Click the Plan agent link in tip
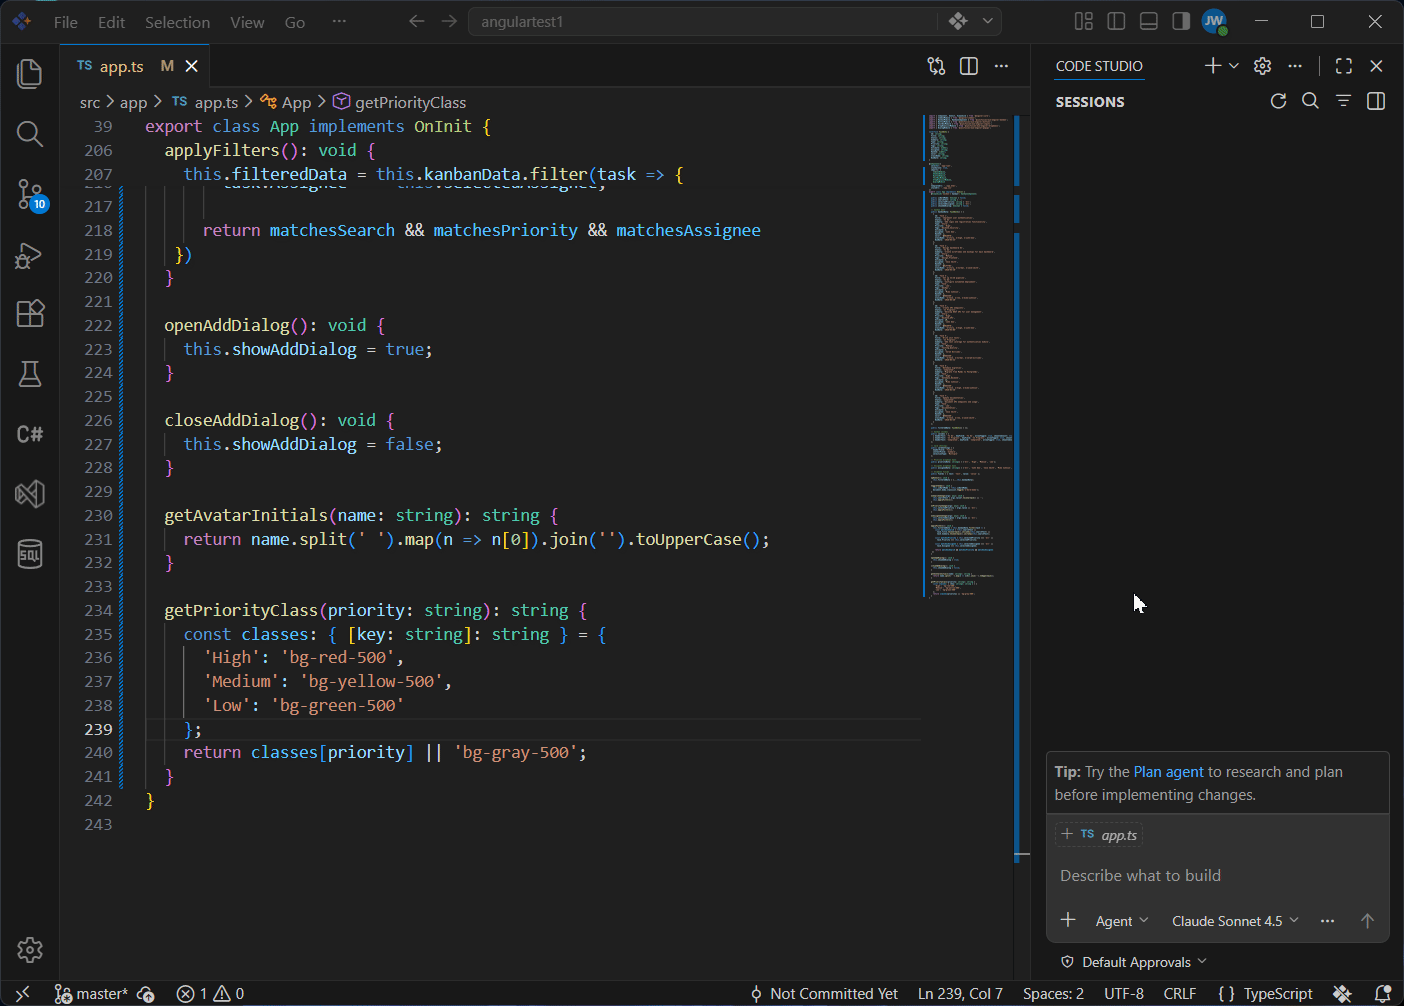The width and height of the screenshot is (1404, 1006). [x=1168, y=772]
